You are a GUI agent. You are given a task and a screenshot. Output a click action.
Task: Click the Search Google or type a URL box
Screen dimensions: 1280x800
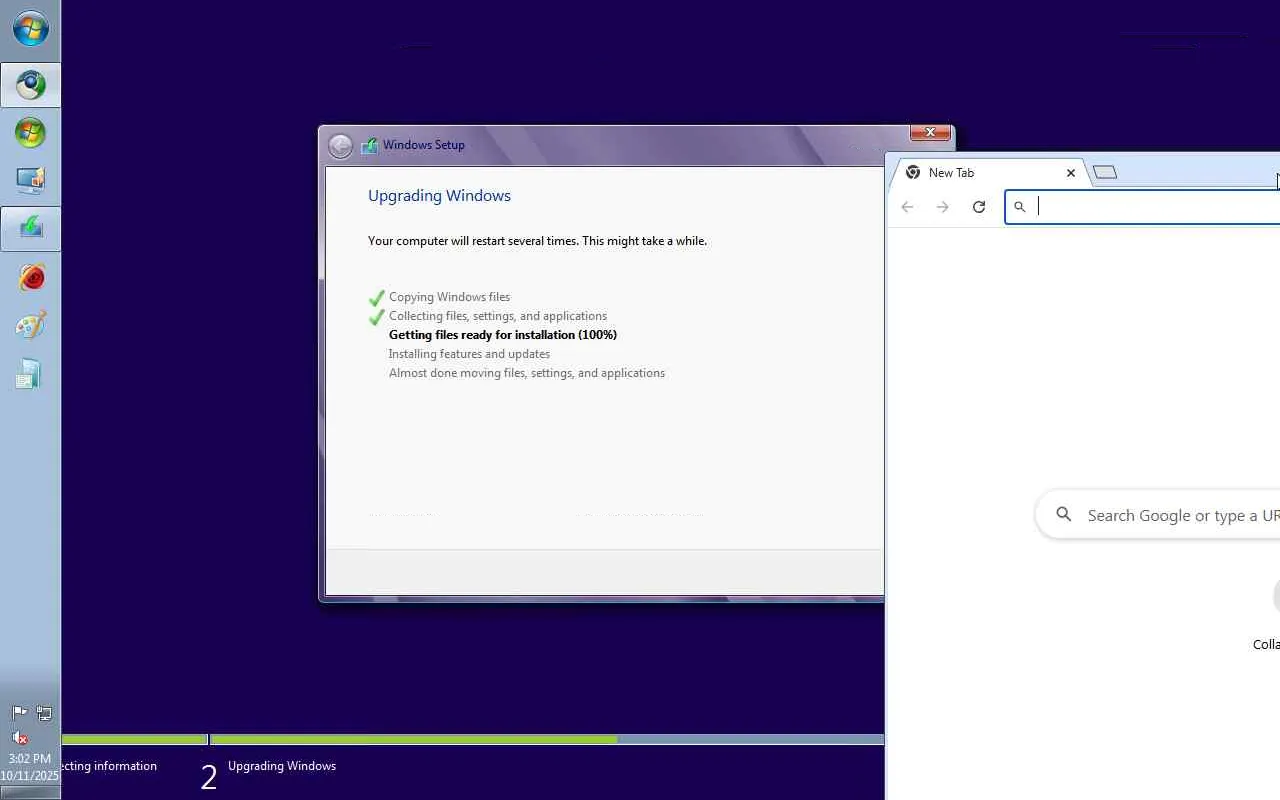1158,515
